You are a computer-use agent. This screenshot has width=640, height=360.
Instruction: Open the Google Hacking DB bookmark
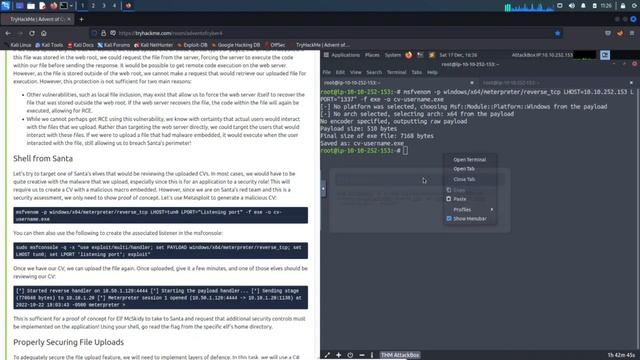coord(236,45)
